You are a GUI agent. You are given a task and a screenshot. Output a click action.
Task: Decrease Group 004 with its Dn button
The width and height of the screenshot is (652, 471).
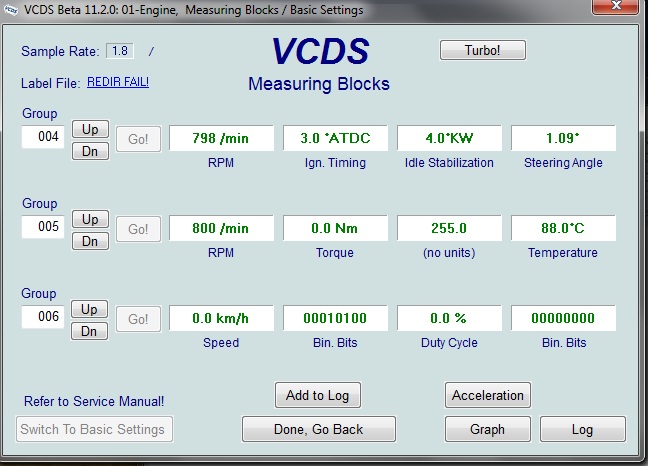[x=90, y=151]
